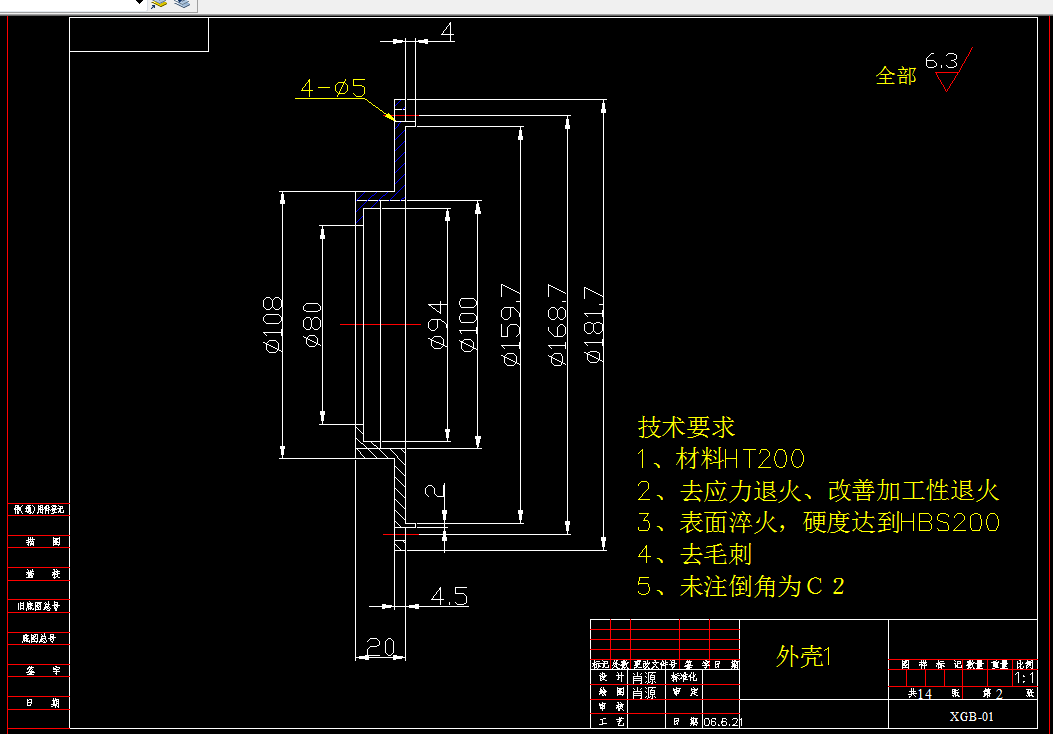
Task: Select the 外壳1 part name in title block
Action: [804, 656]
